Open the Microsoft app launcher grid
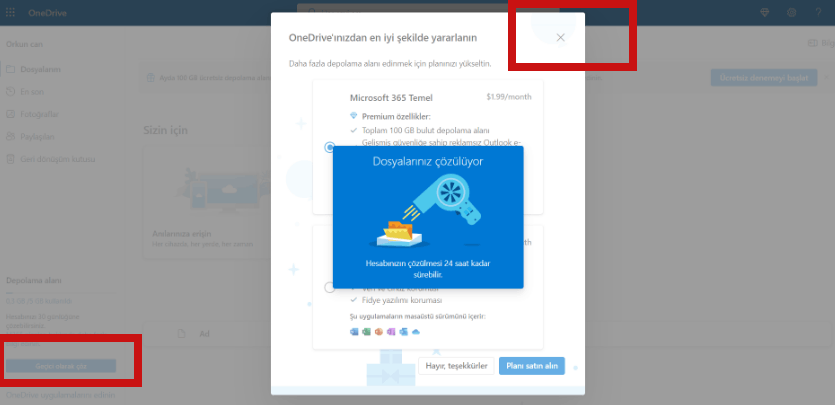Viewport: 835px width, 405px height. click(x=10, y=13)
